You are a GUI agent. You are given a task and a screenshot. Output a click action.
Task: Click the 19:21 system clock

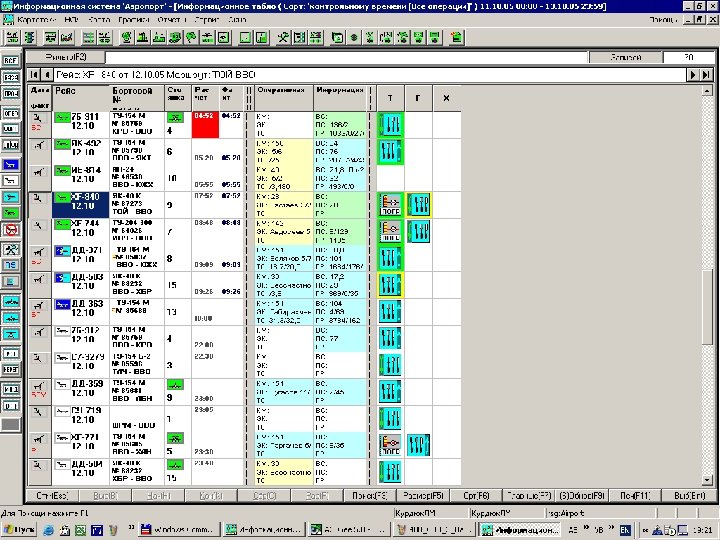[x=703, y=530]
